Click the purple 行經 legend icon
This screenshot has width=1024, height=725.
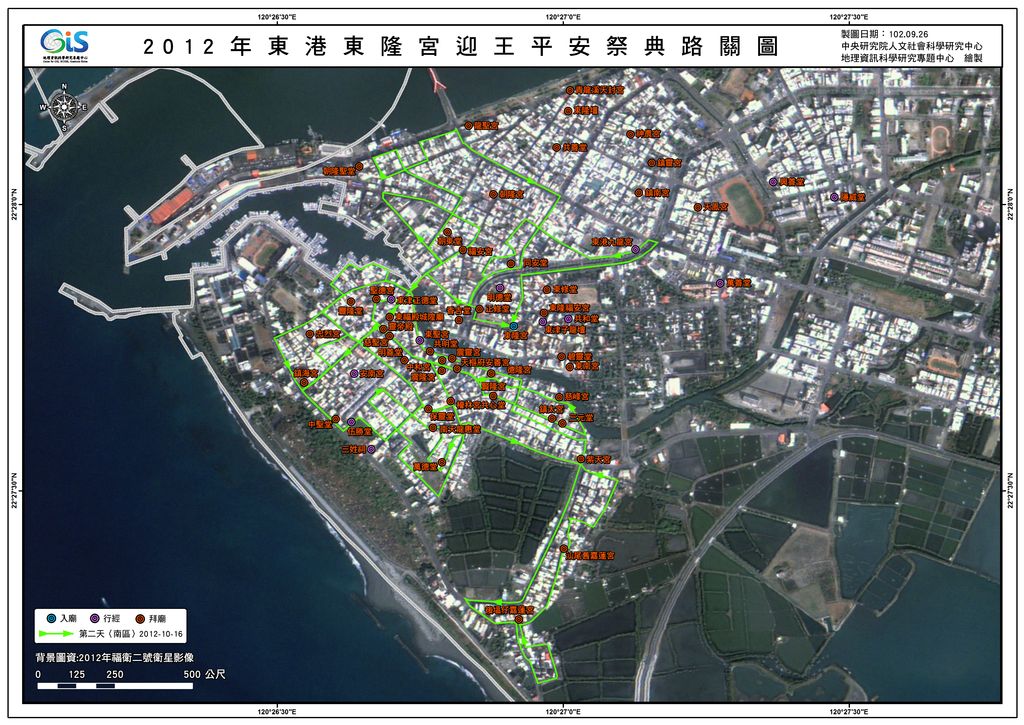94,619
